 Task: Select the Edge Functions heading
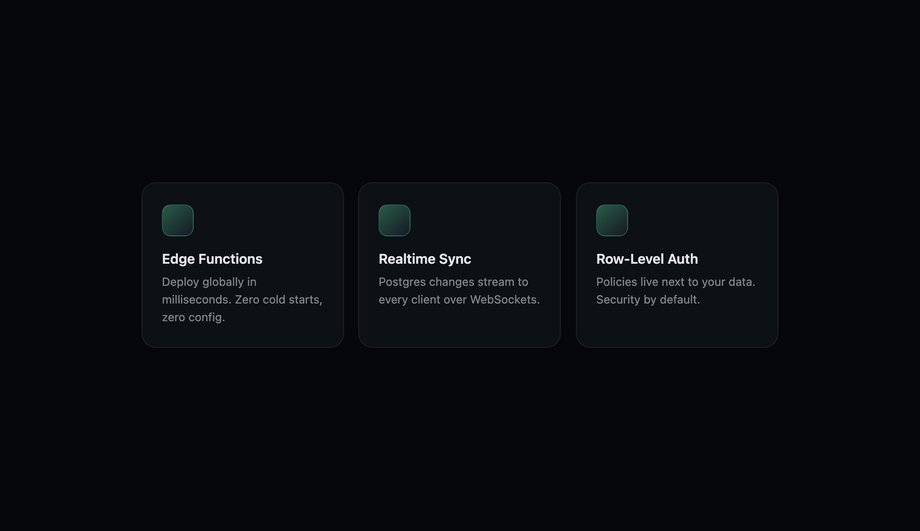212,259
